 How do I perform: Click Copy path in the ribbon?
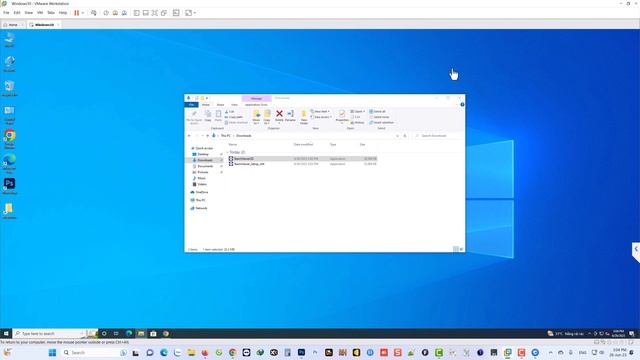(234, 117)
